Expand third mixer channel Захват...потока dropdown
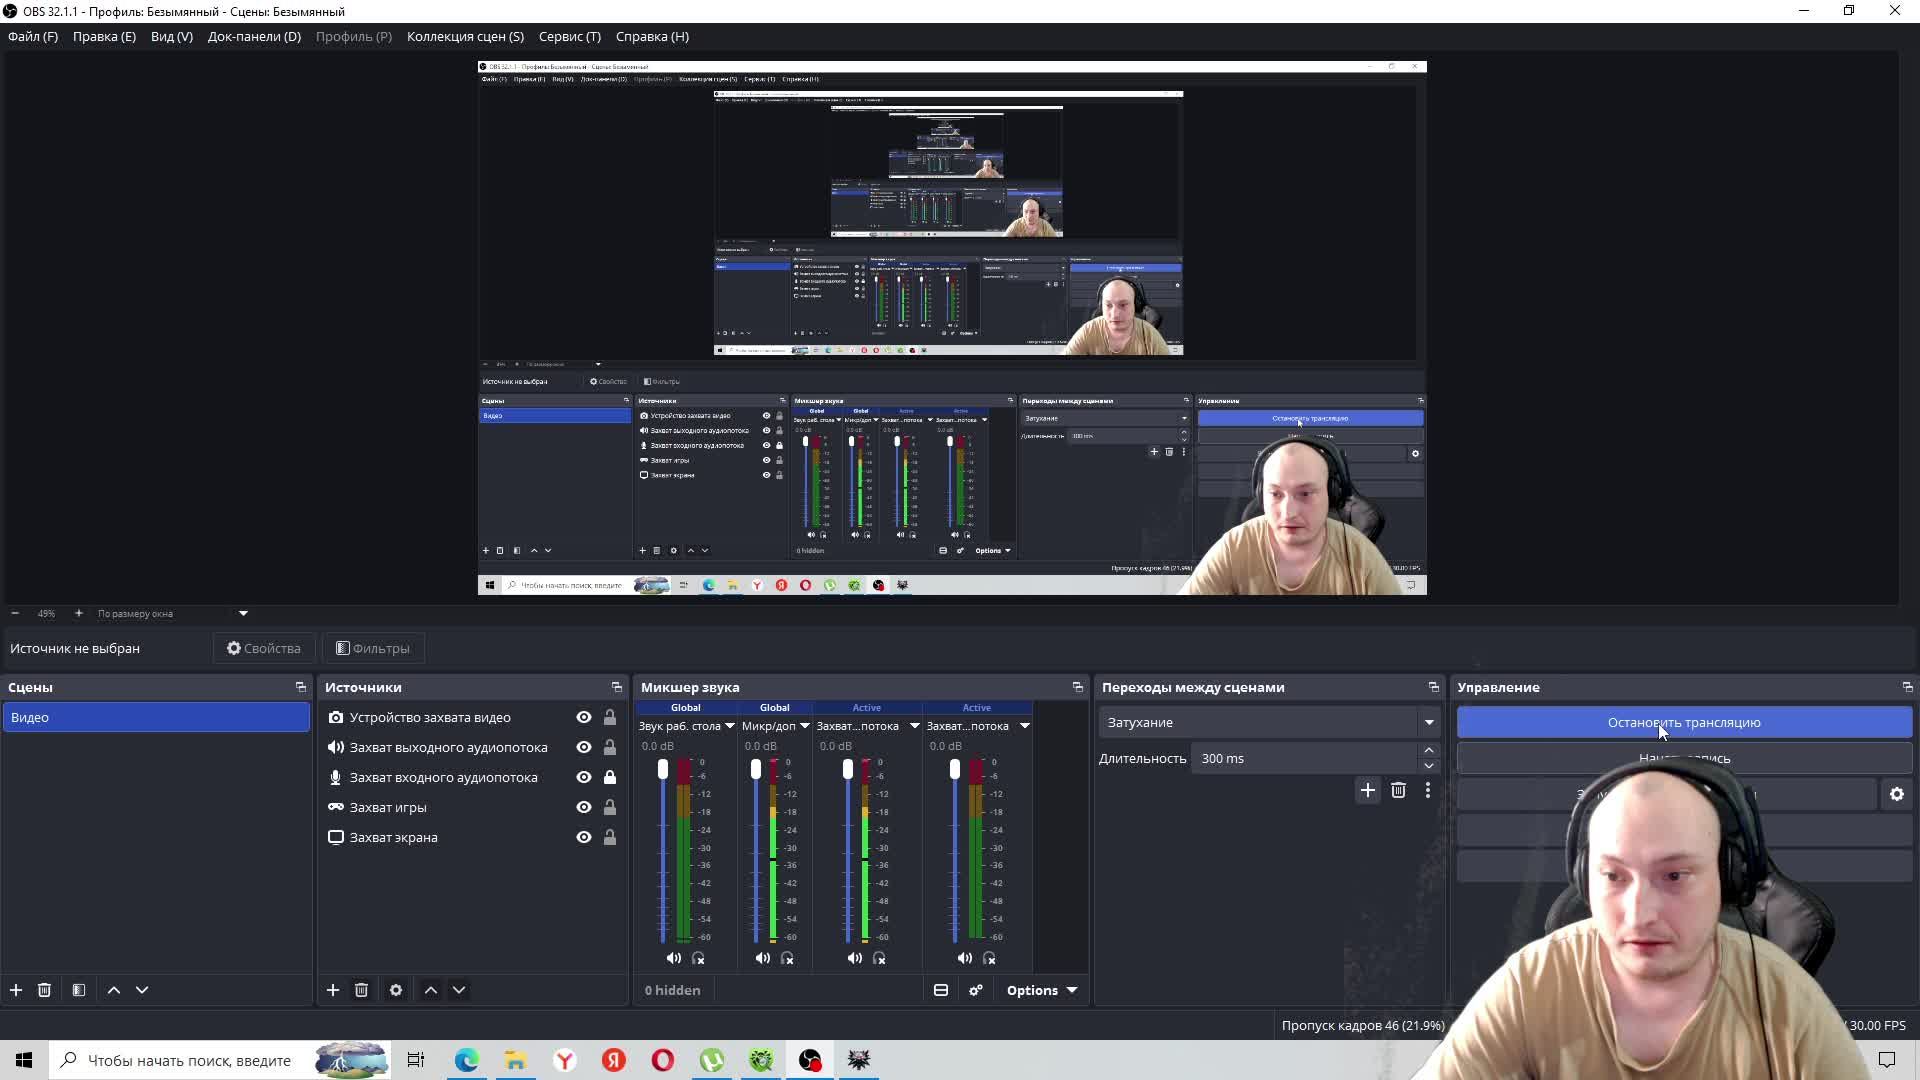The width and height of the screenshot is (1920, 1080). click(x=915, y=726)
